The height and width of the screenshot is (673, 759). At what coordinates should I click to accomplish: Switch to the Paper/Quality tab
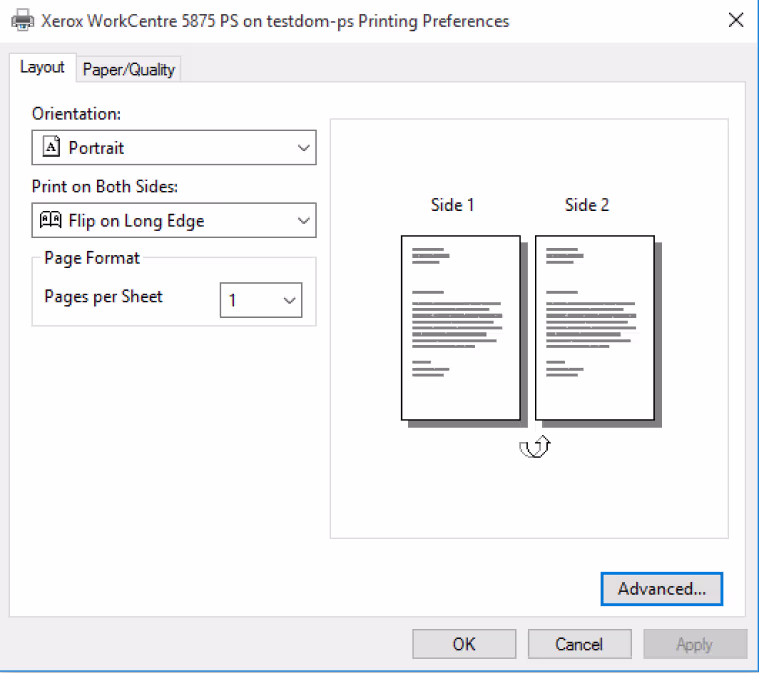click(129, 69)
